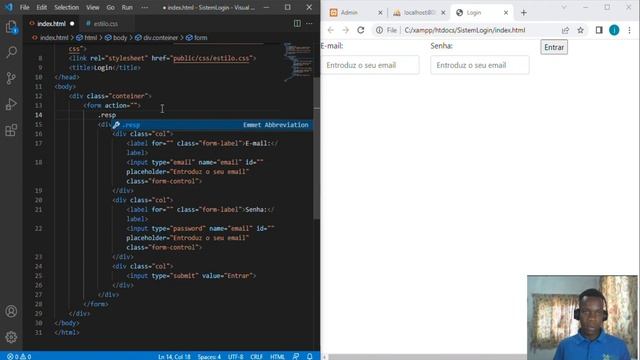Expand the overflow menu ellipsis in the menu bar
This screenshot has width=640, height=360.
(144, 7)
